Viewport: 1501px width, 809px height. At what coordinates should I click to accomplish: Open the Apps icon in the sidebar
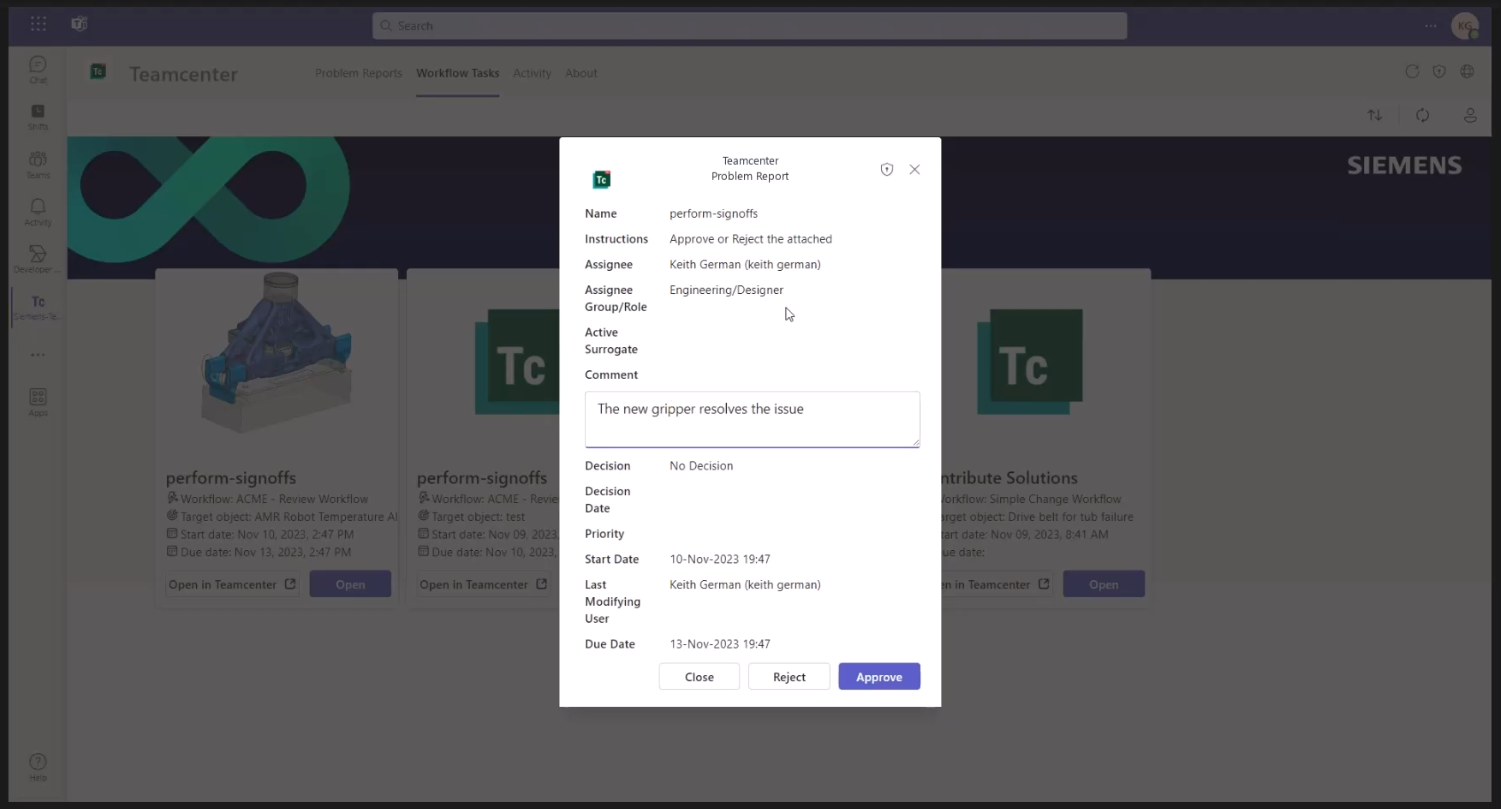tap(37, 399)
